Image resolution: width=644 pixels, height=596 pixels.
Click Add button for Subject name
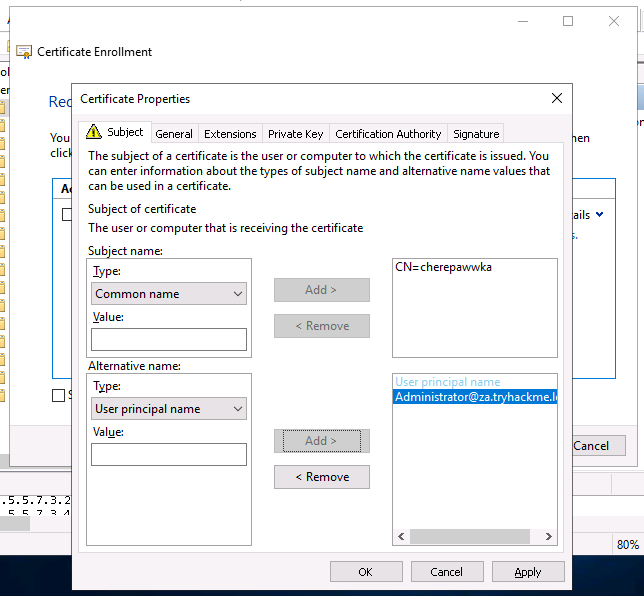(322, 290)
